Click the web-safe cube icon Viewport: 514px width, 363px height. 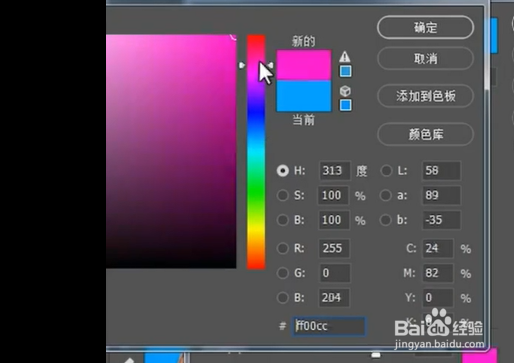345,91
